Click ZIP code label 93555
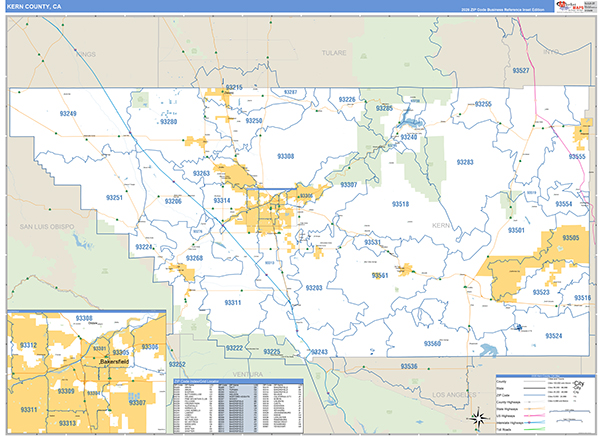The height and width of the screenshot is (436, 600). pos(577,157)
